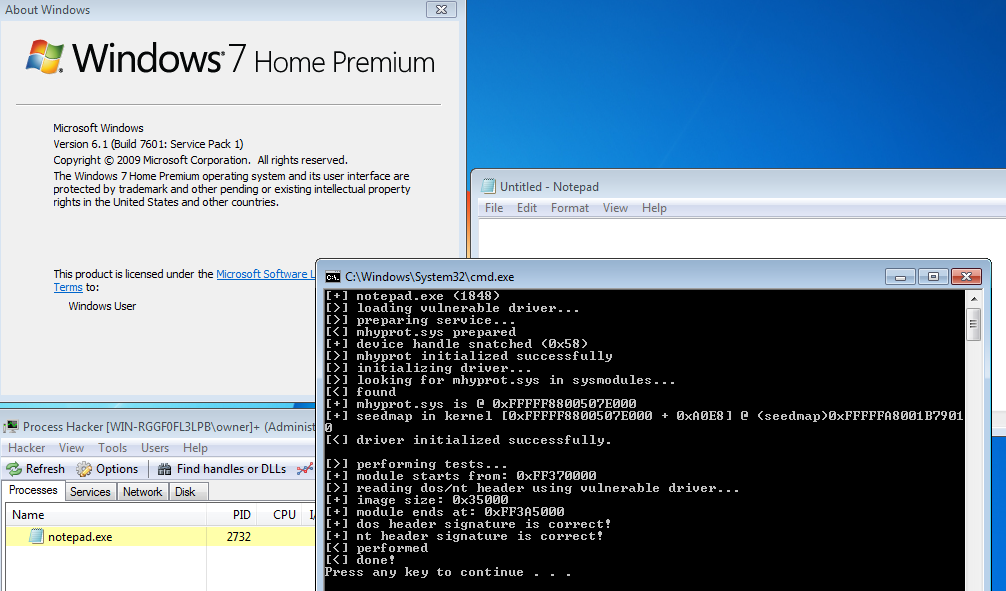Click the Terms link in About Windows
The image size is (1006, 591).
click(x=68, y=287)
